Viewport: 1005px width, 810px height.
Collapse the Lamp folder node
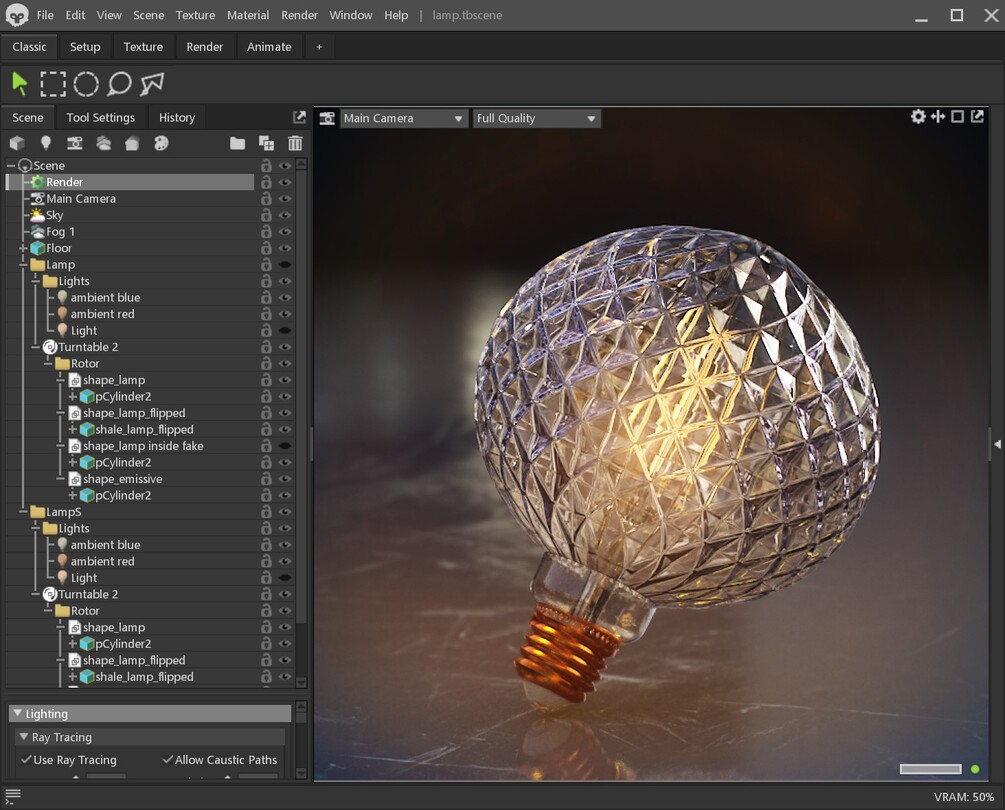(x=22, y=265)
